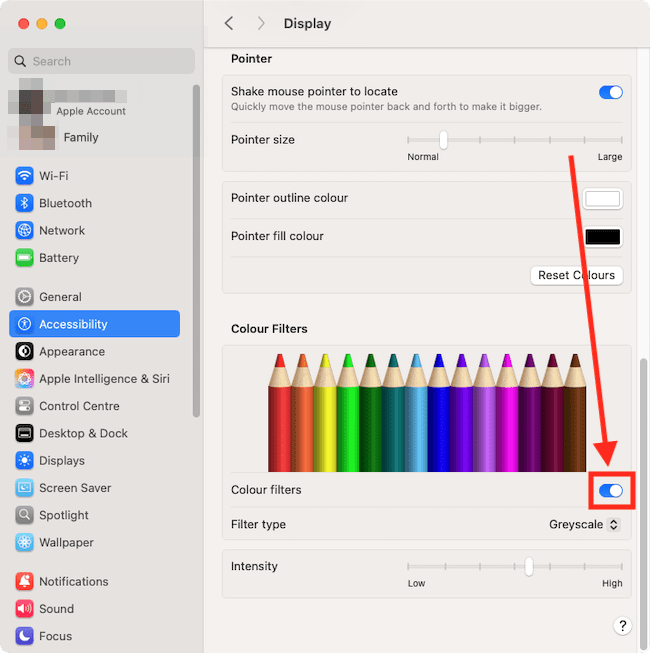Viewport: 650px width, 653px height.
Task: Open Desktop & Dock icon
Action: tap(25, 433)
